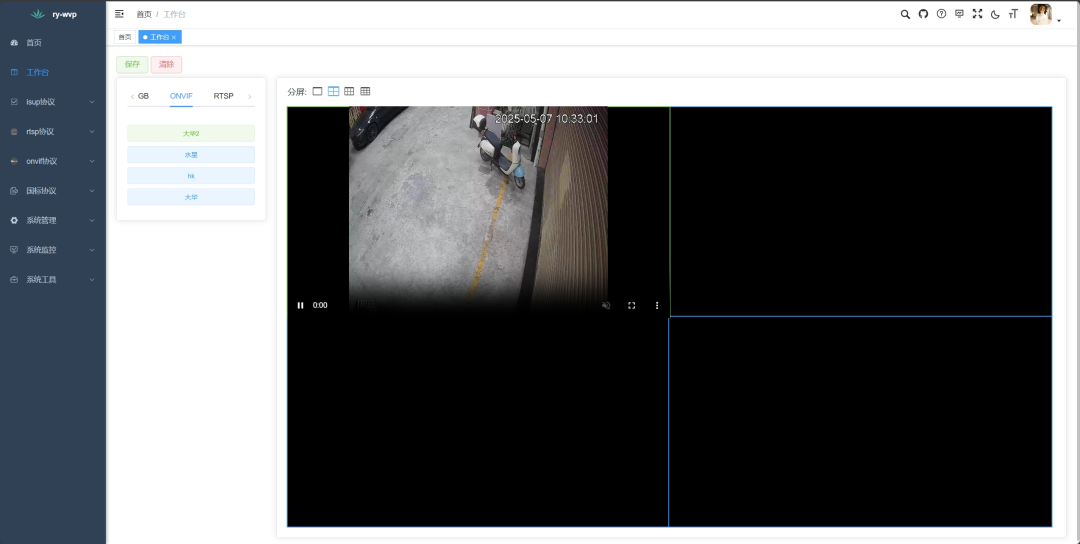
Task: Select single-screen split layout icon
Action: pyautogui.click(x=317, y=91)
